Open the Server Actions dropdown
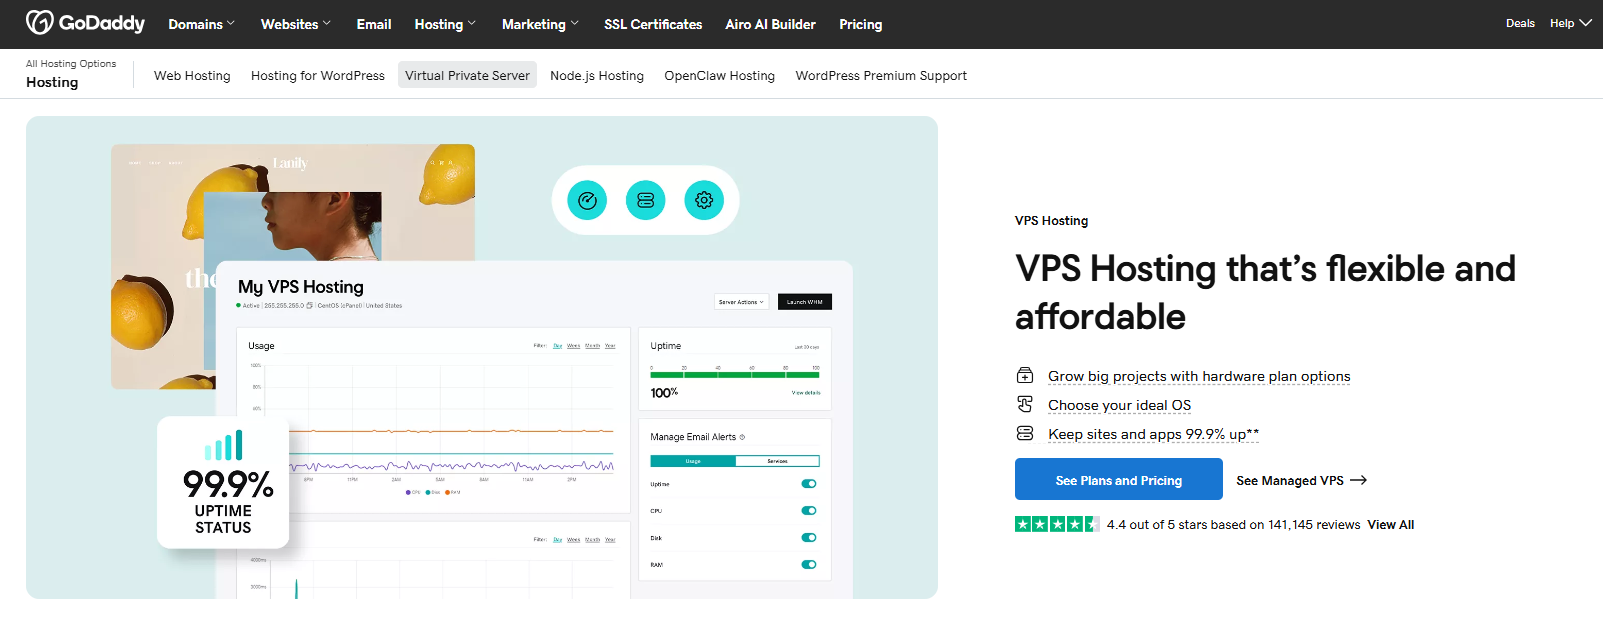 (x=741, y=302)
